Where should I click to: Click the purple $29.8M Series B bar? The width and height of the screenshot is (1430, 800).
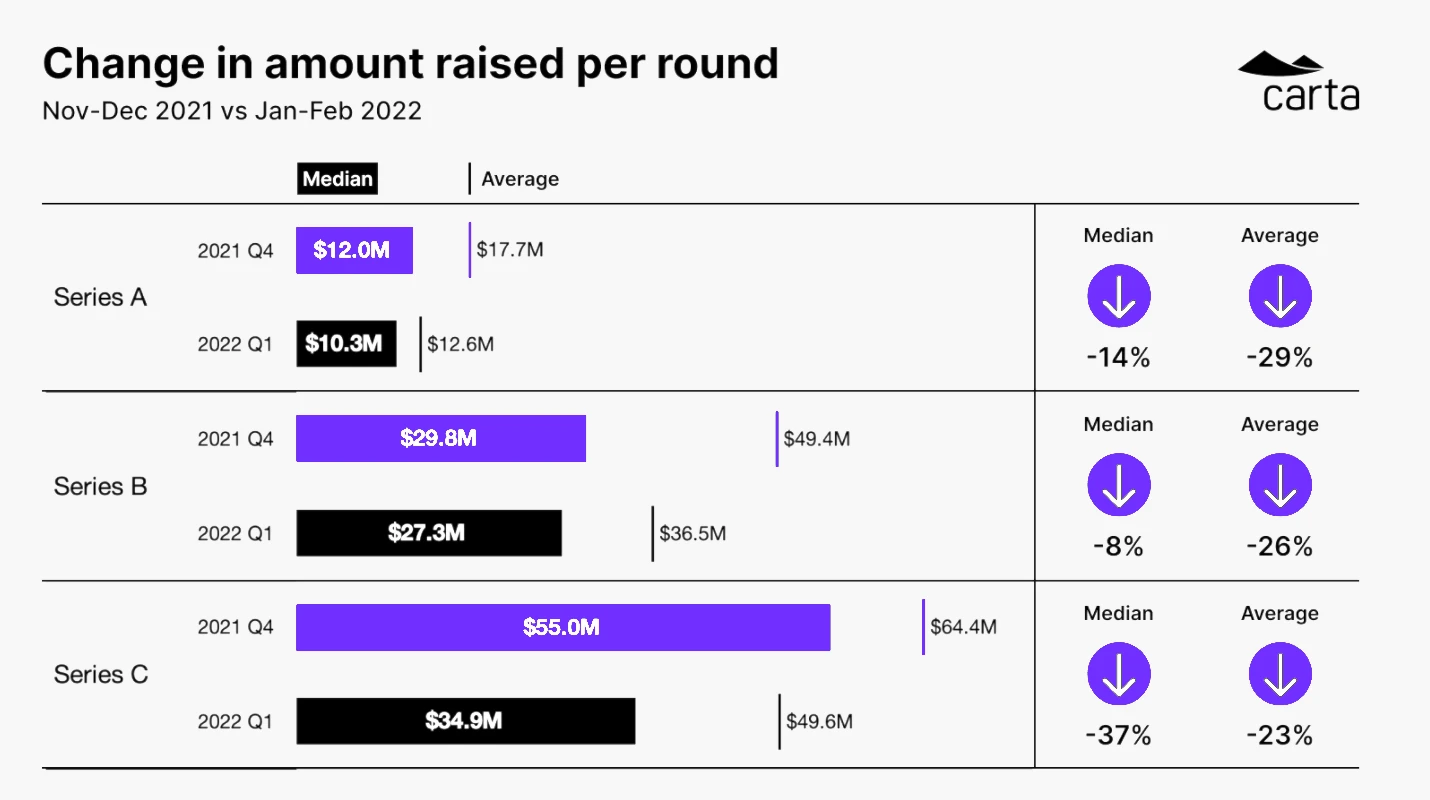(x=440, y=438)
